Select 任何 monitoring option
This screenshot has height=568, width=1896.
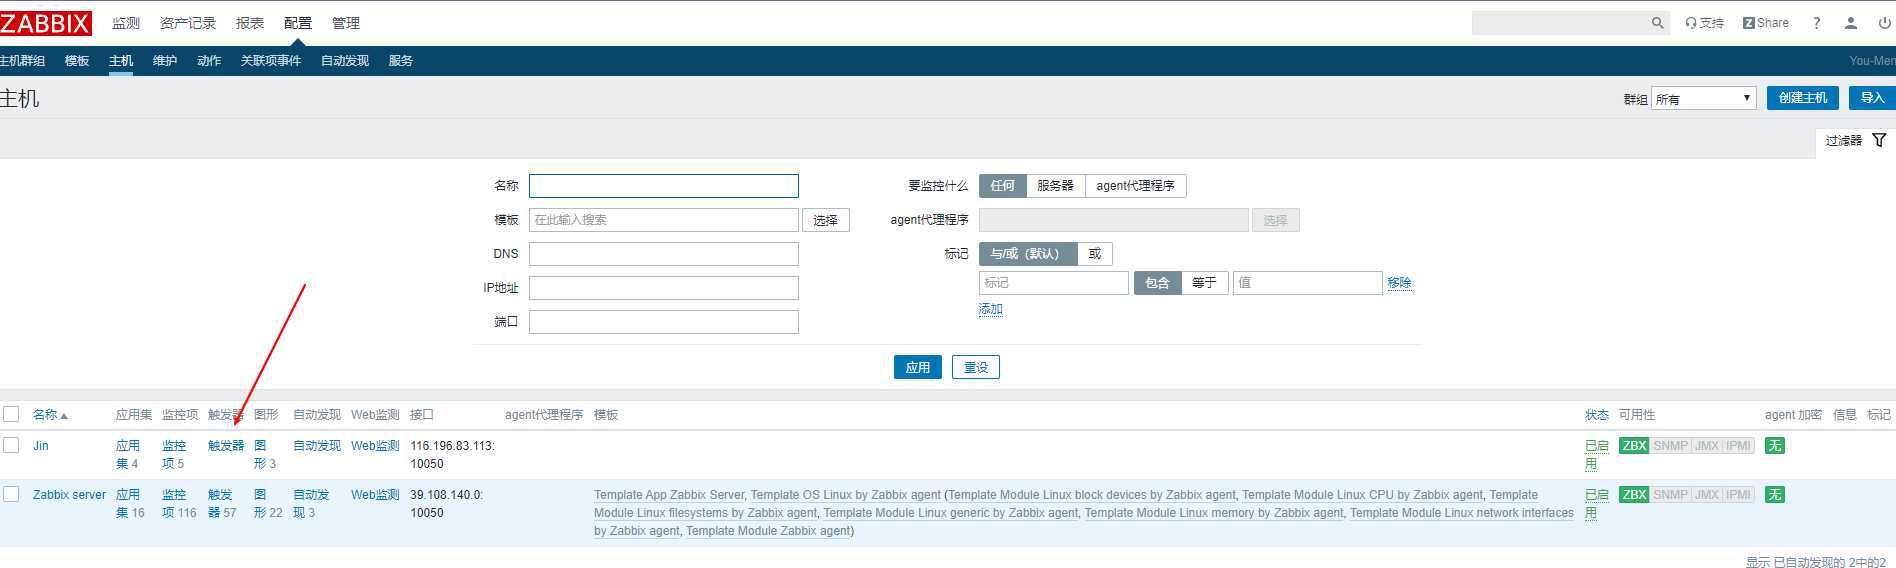point(1002,186)
